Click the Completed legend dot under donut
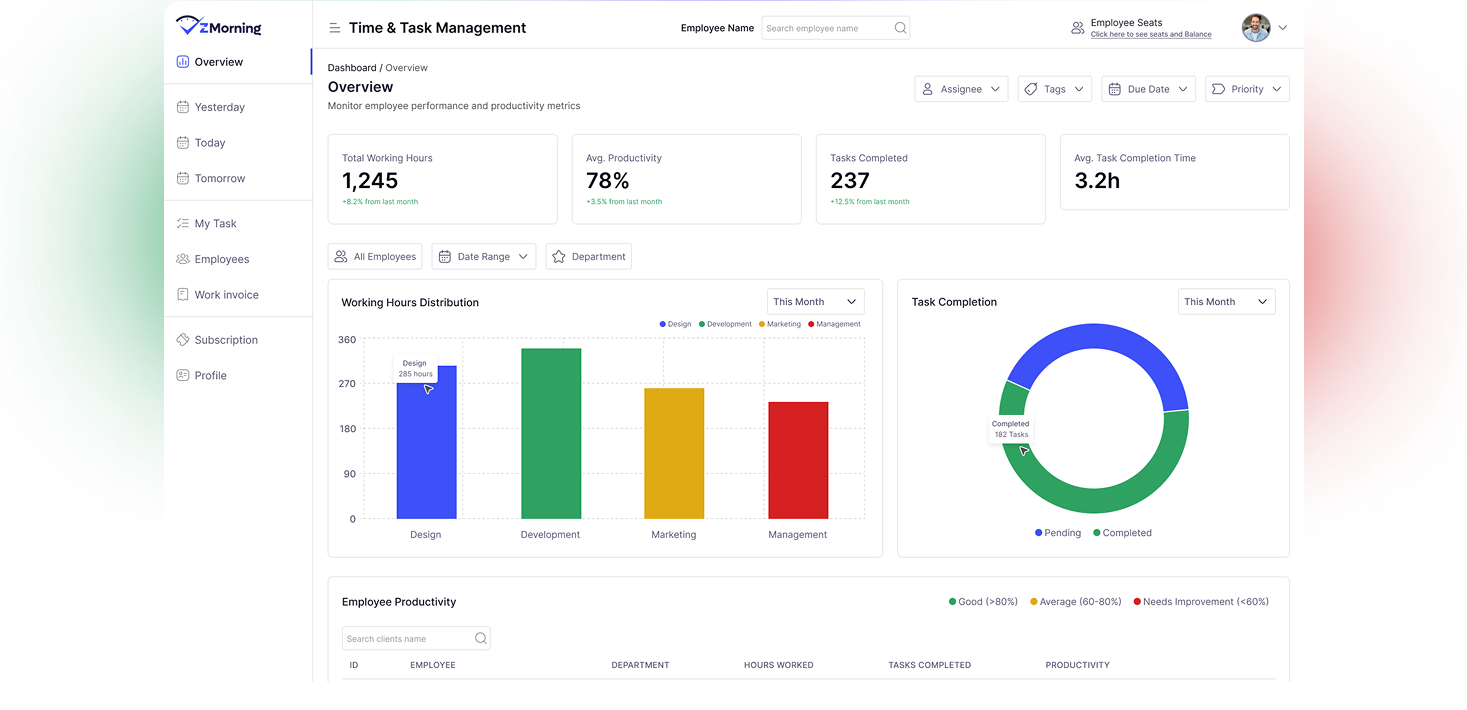Screen dimensions: 1467x710 [1097, 533]
